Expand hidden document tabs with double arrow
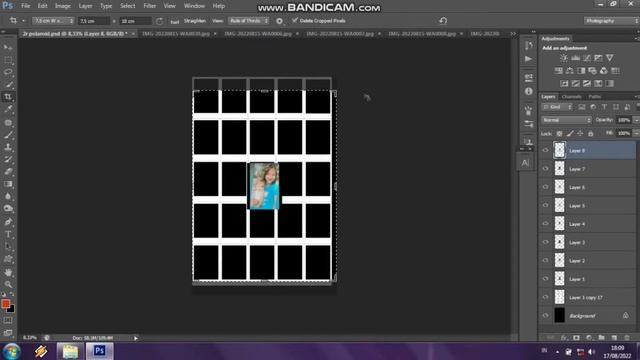 [513, 34]
